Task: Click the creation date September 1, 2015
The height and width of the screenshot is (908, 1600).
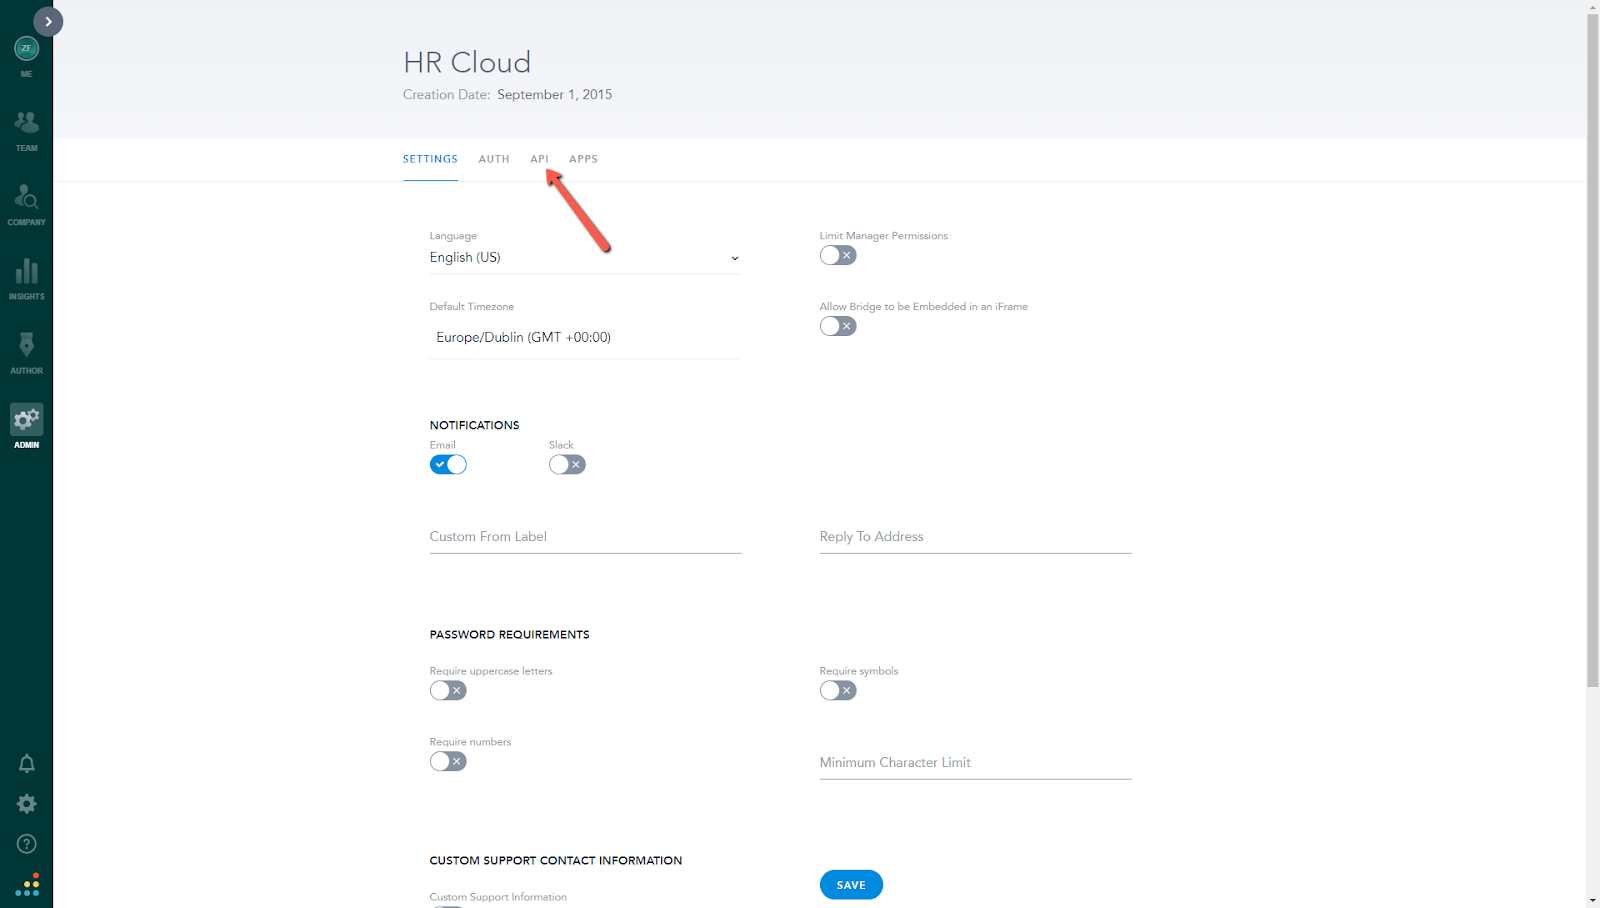Action: click(555, 95)
